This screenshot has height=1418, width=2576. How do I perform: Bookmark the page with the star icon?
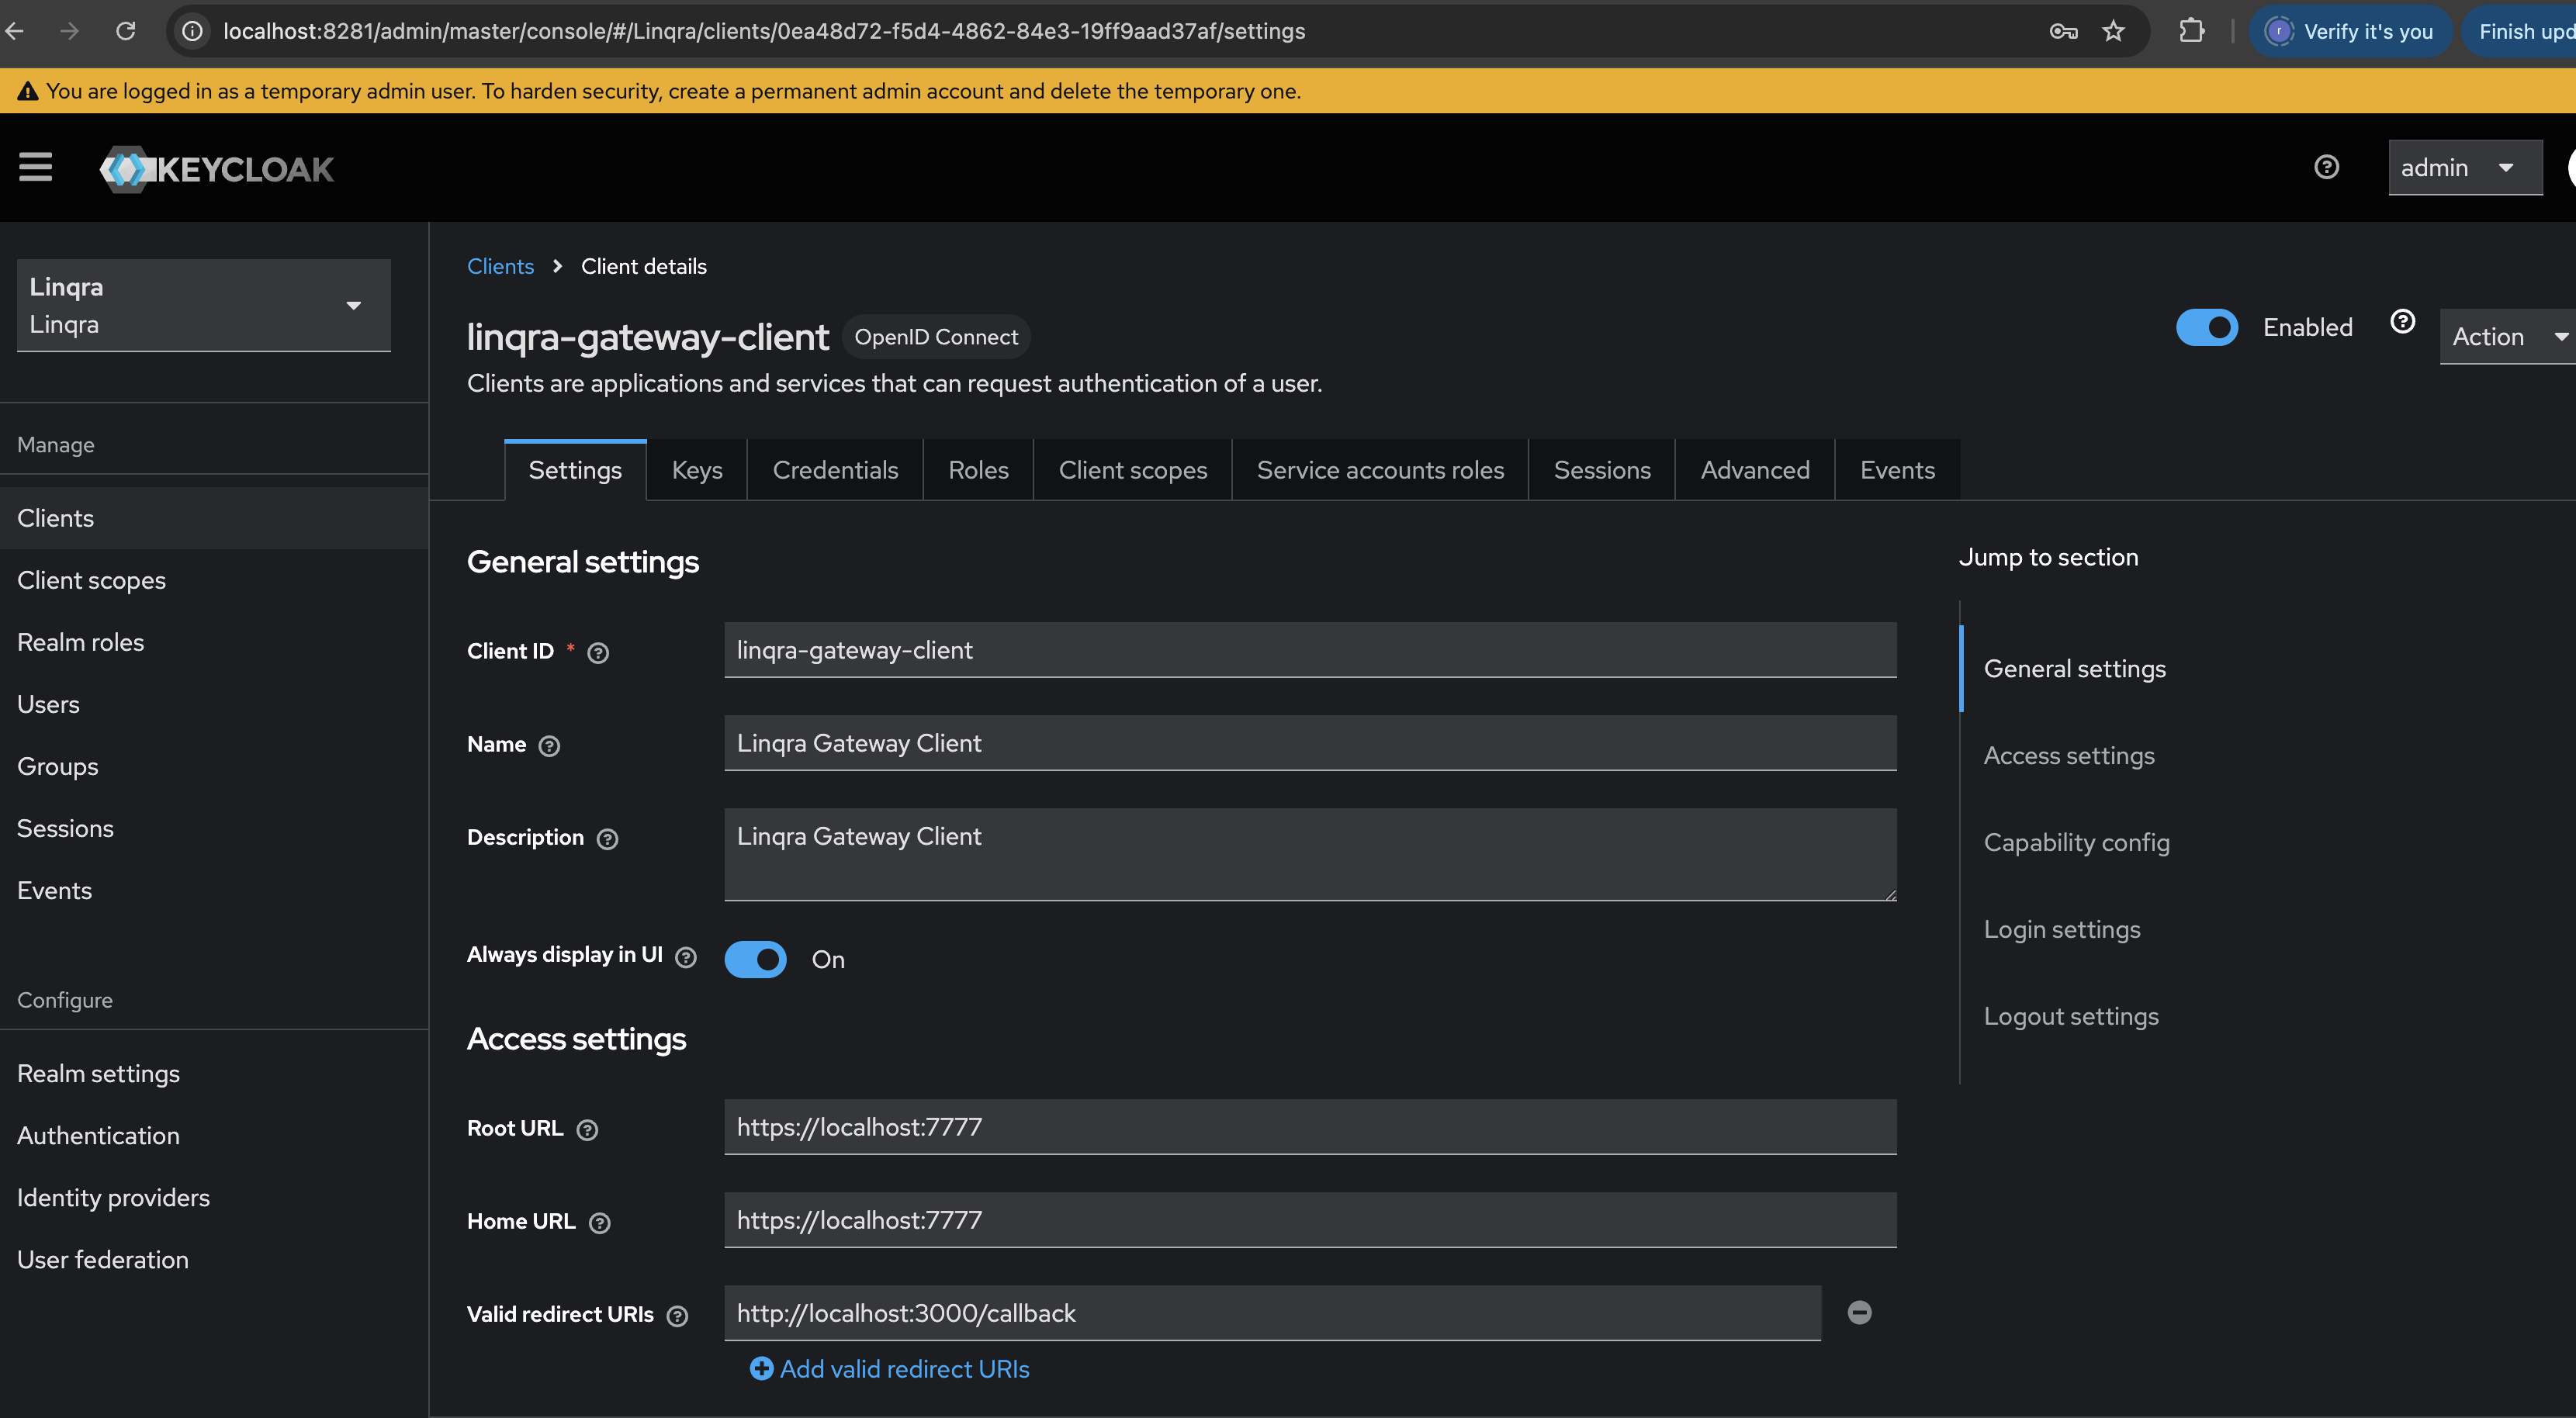tap(2114, 31)
